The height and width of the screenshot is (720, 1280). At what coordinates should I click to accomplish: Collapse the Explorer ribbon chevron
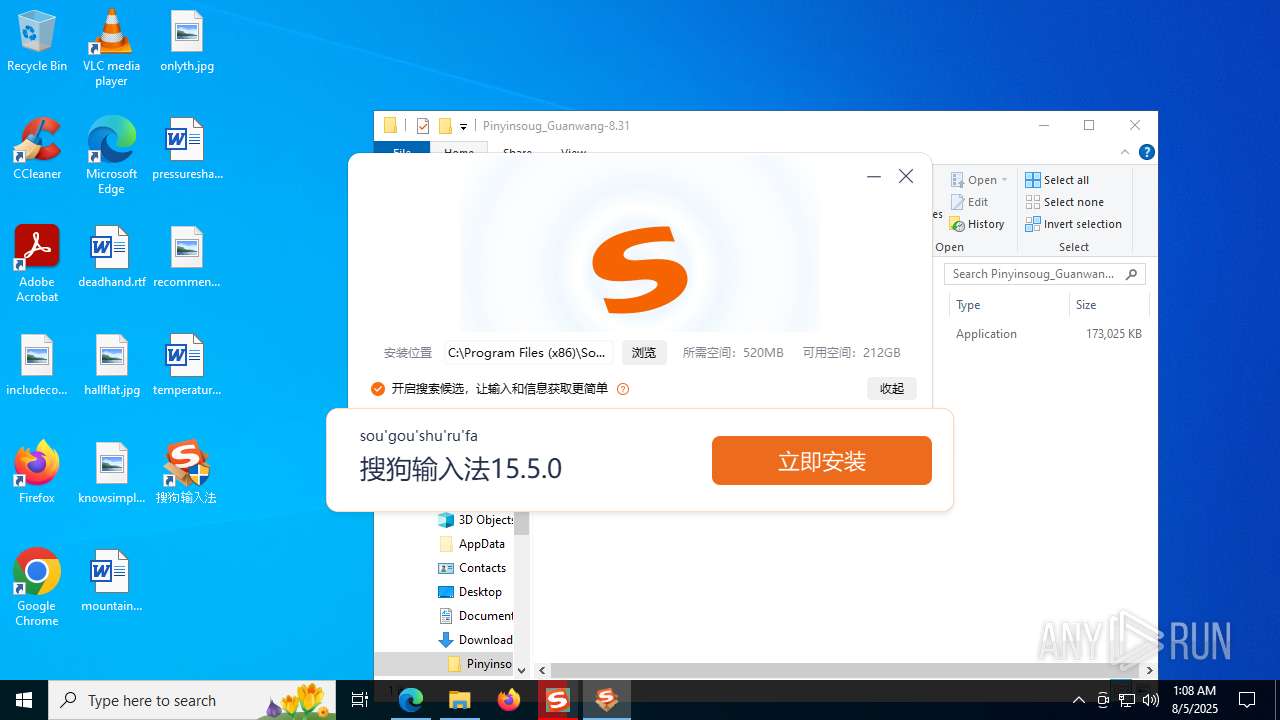1125,152
